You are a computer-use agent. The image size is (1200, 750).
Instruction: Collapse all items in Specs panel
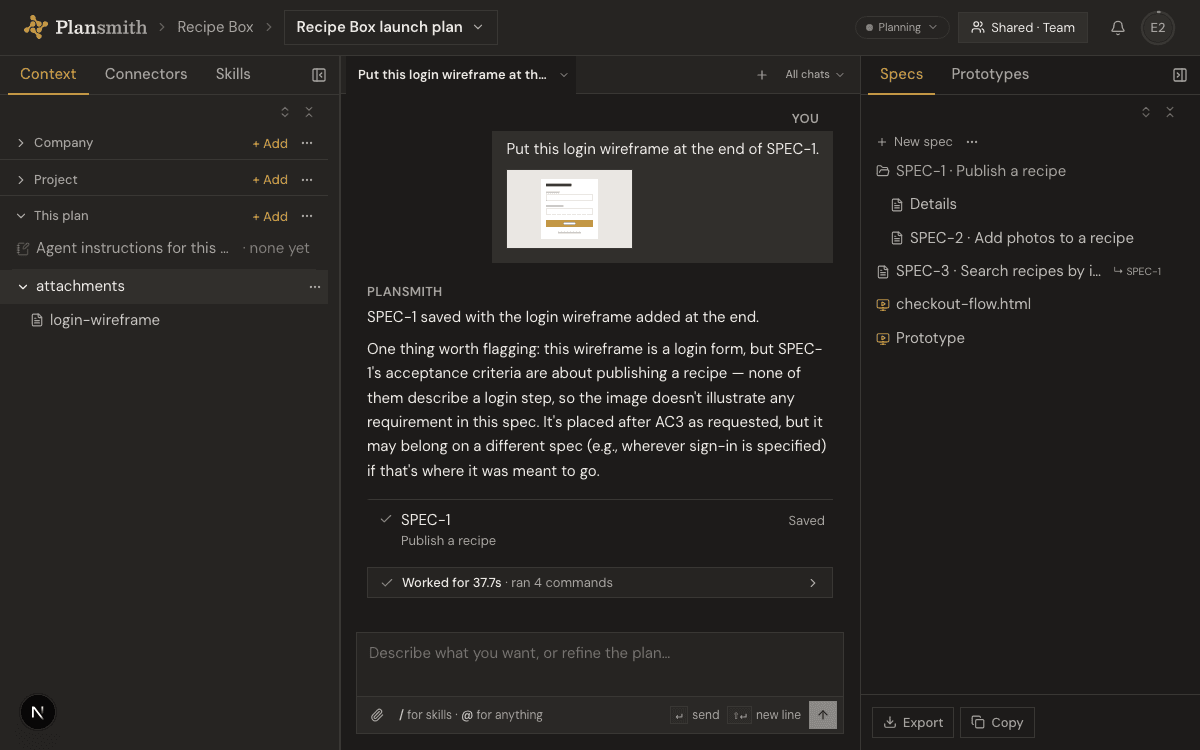click(x=1170, y=112)
